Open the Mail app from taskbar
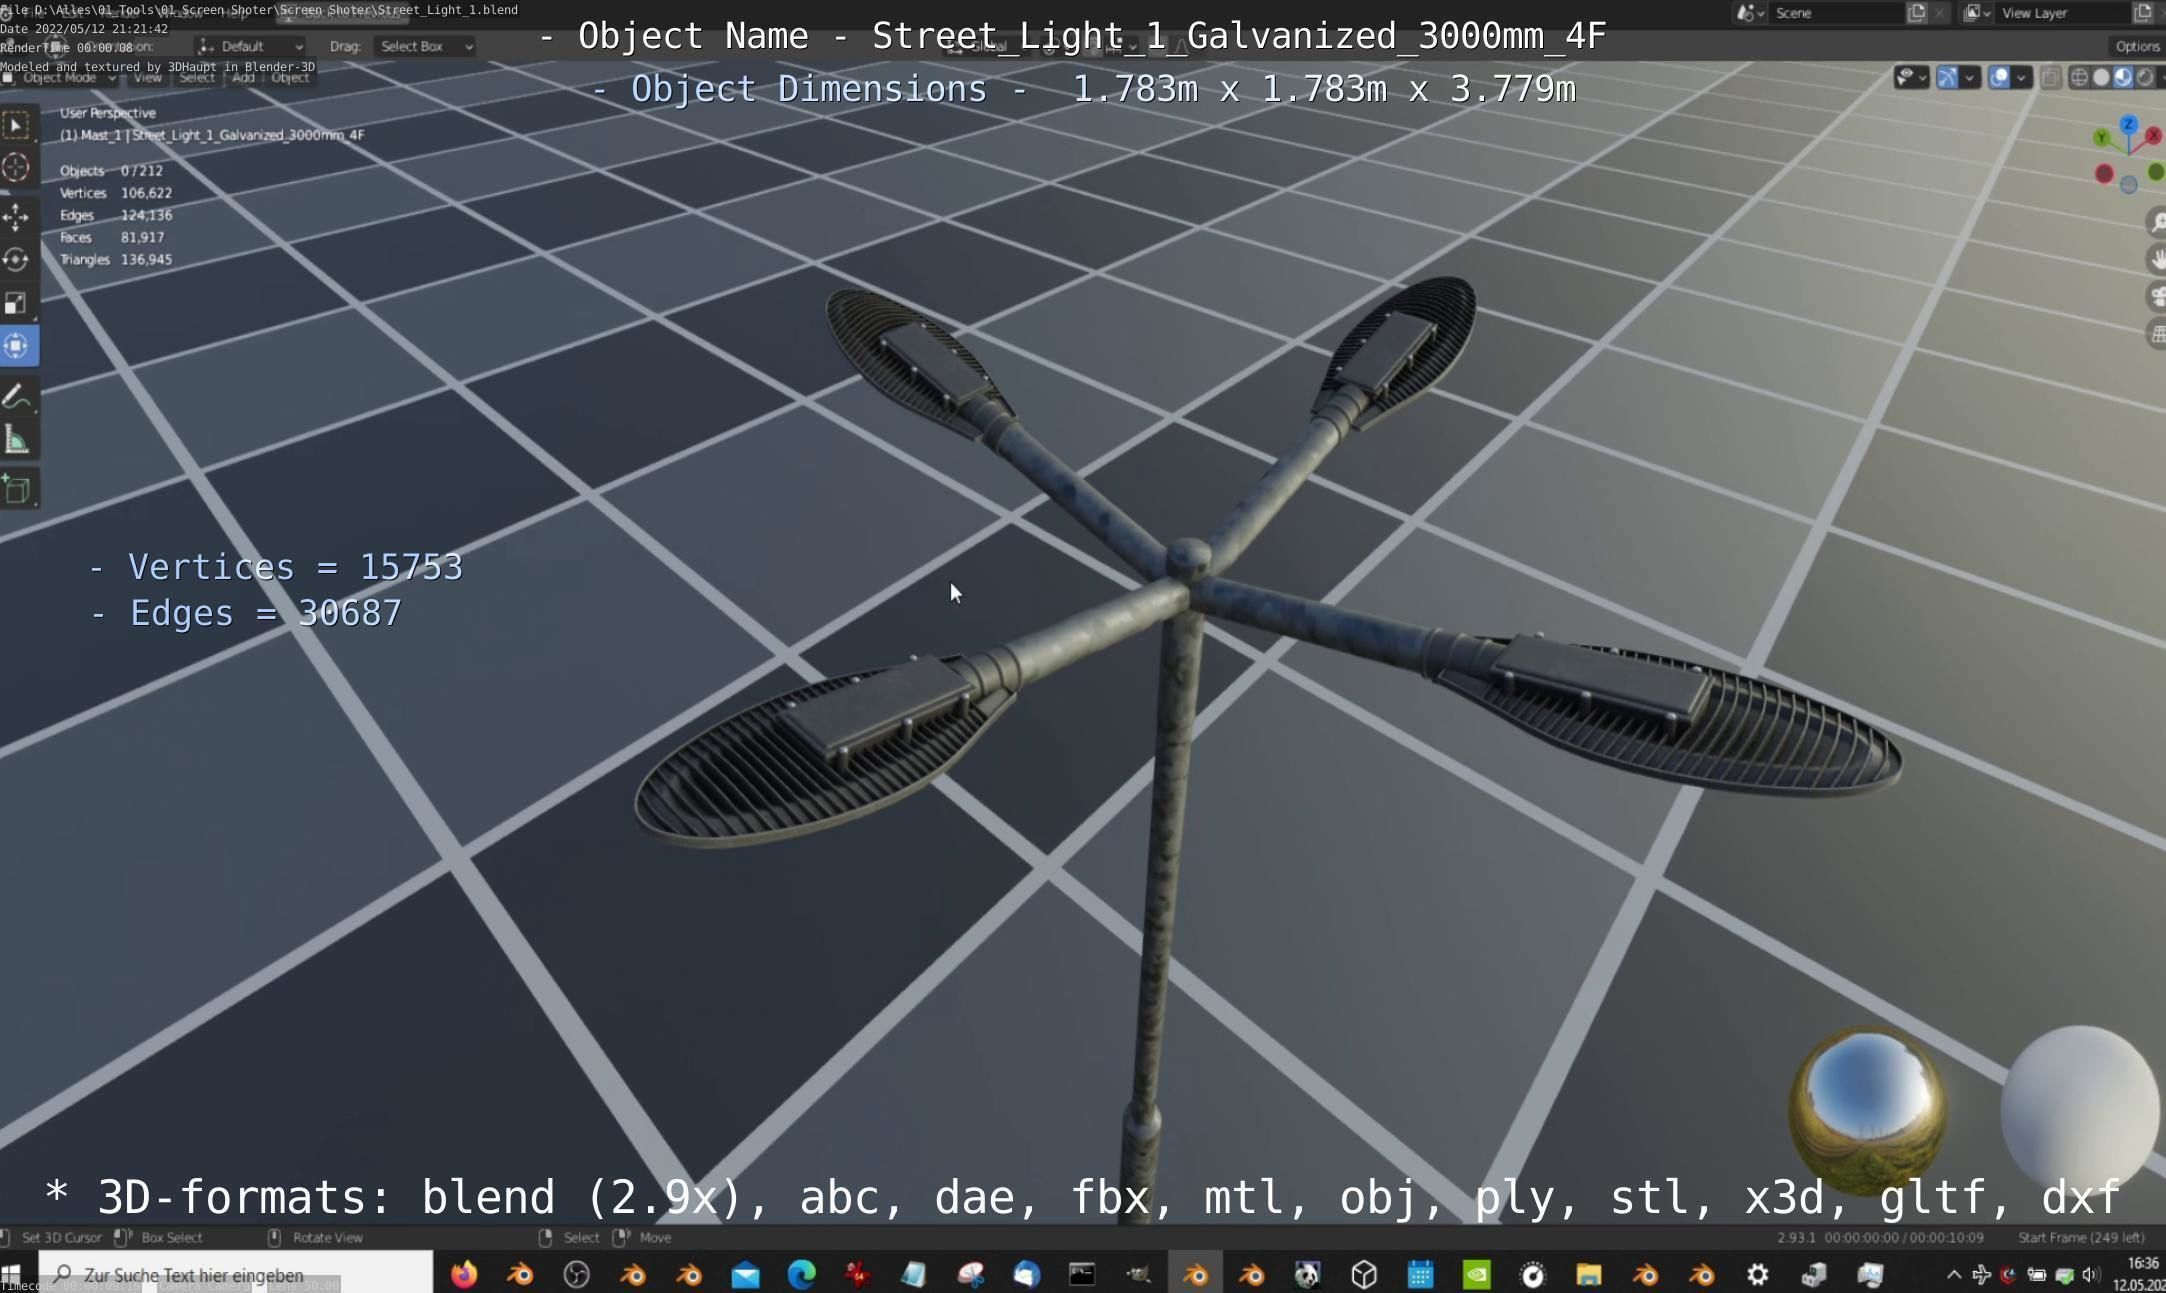The height and width of the screenshot is (1293, 2166). (745, 1274)
